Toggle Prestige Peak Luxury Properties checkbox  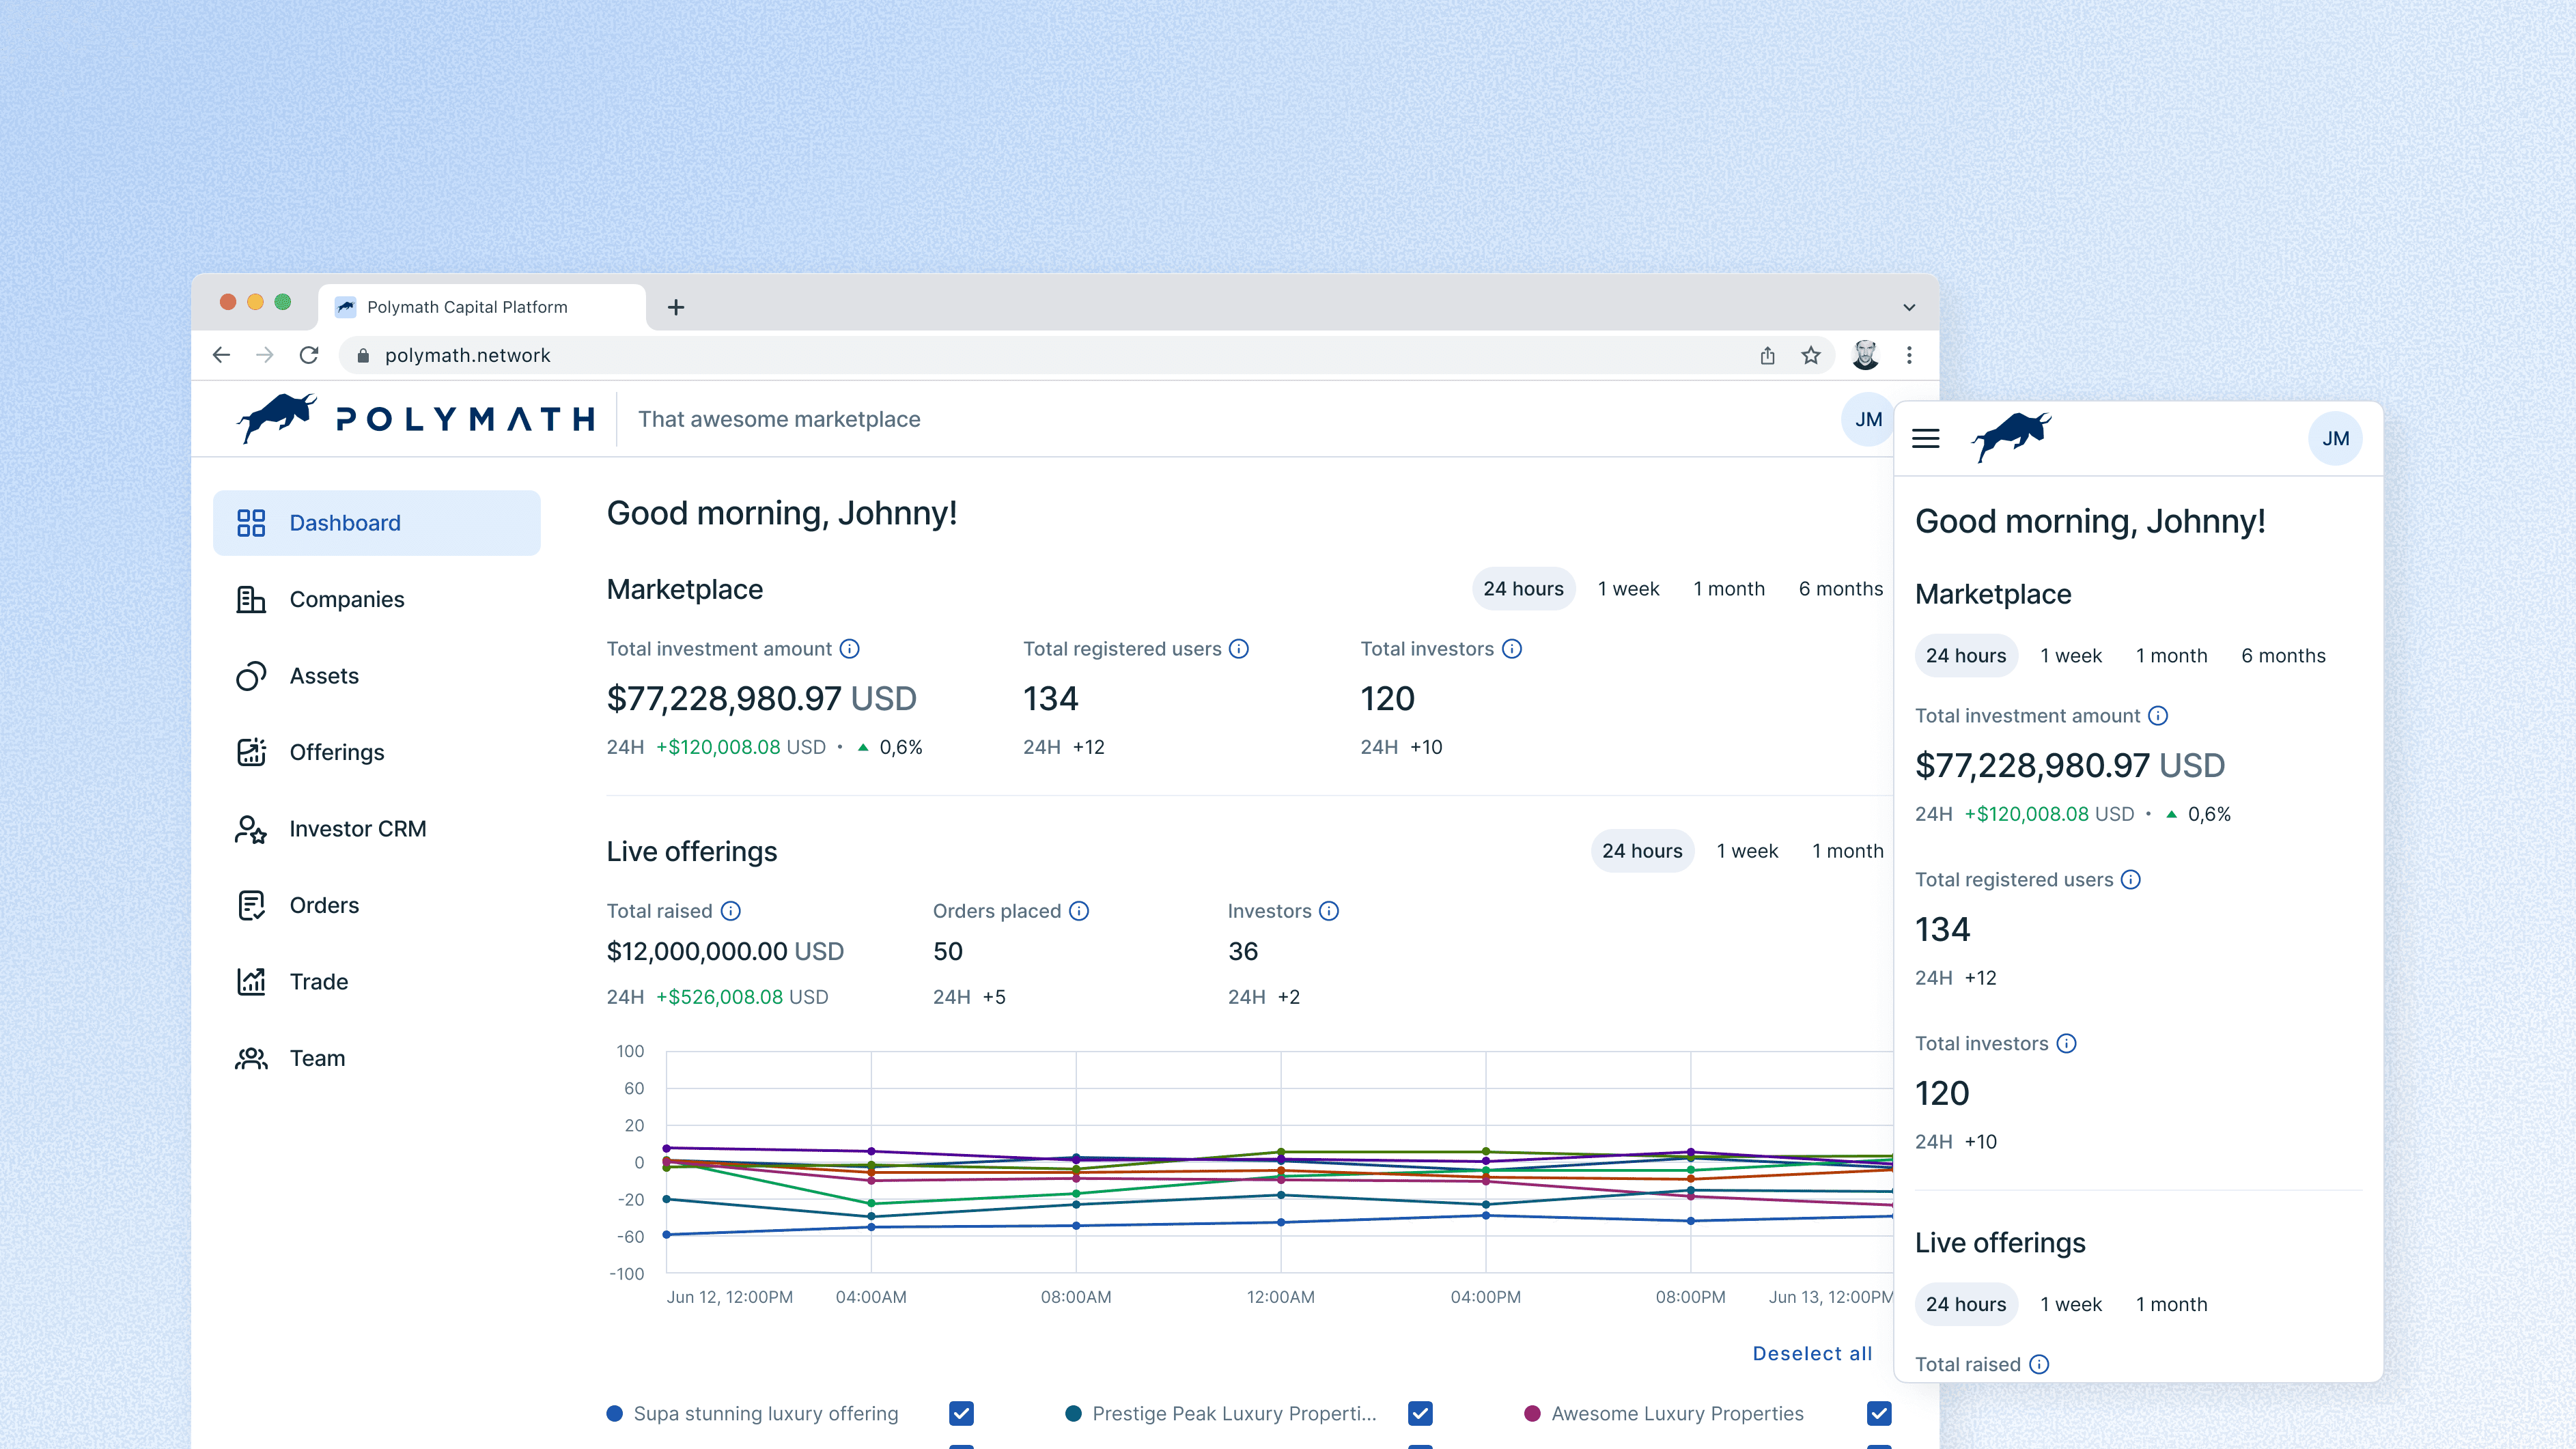(x=1420, y=1413)
